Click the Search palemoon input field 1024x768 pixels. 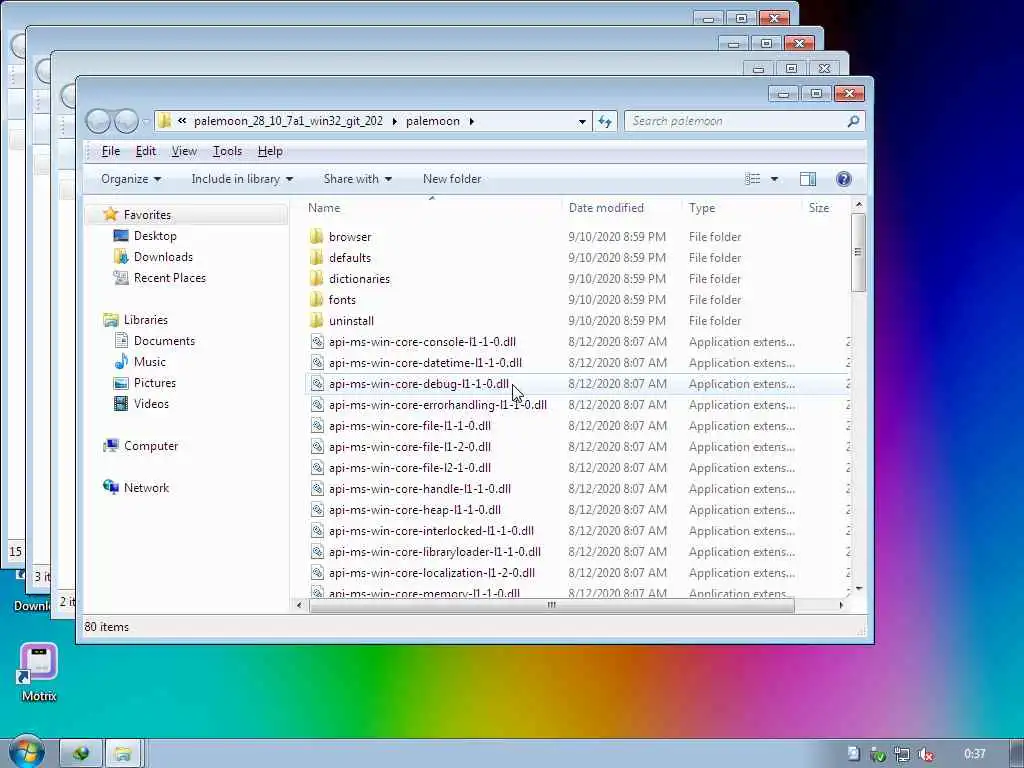click(x=744, y=121)
